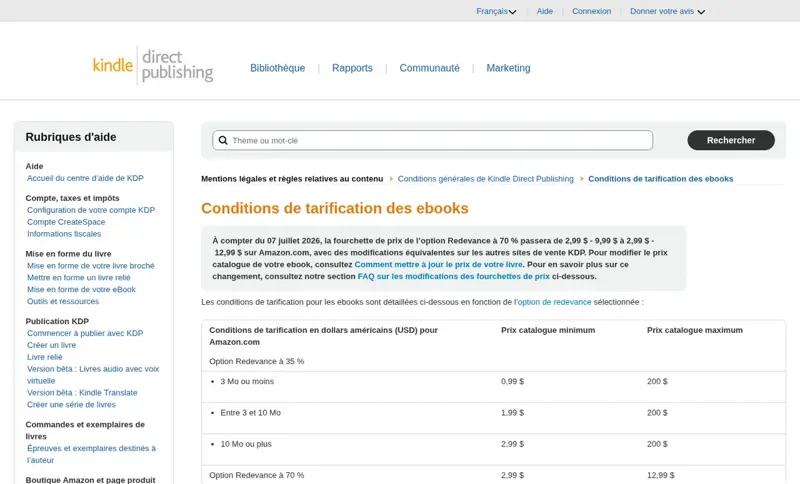800x484 pixels.
Task: Click the Prix catalogue minimum column header
Action: point(548,330)
